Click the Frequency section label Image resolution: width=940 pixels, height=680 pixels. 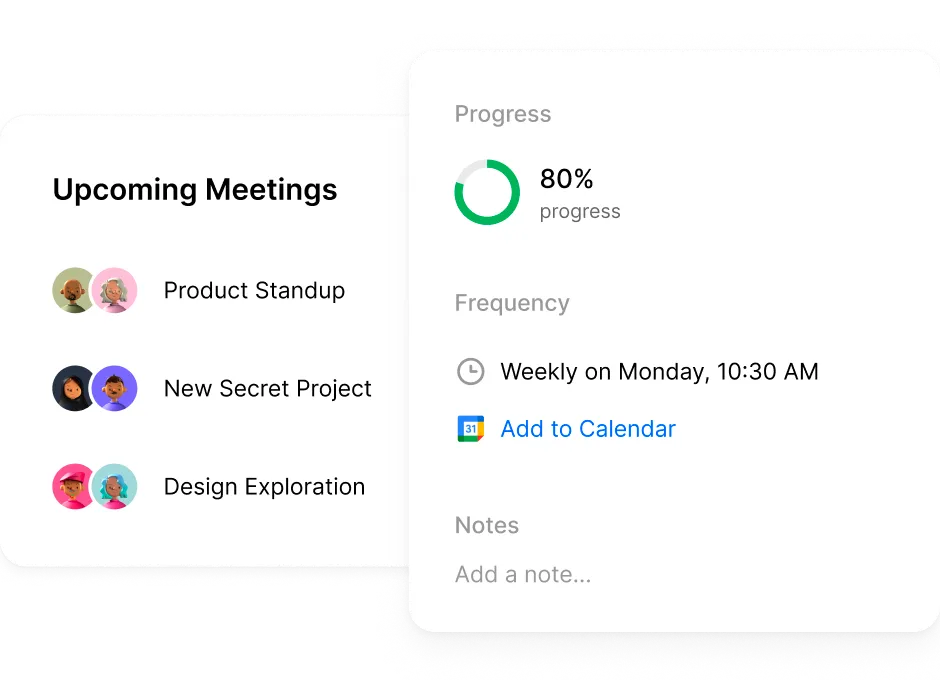click(x=512, y=303)
